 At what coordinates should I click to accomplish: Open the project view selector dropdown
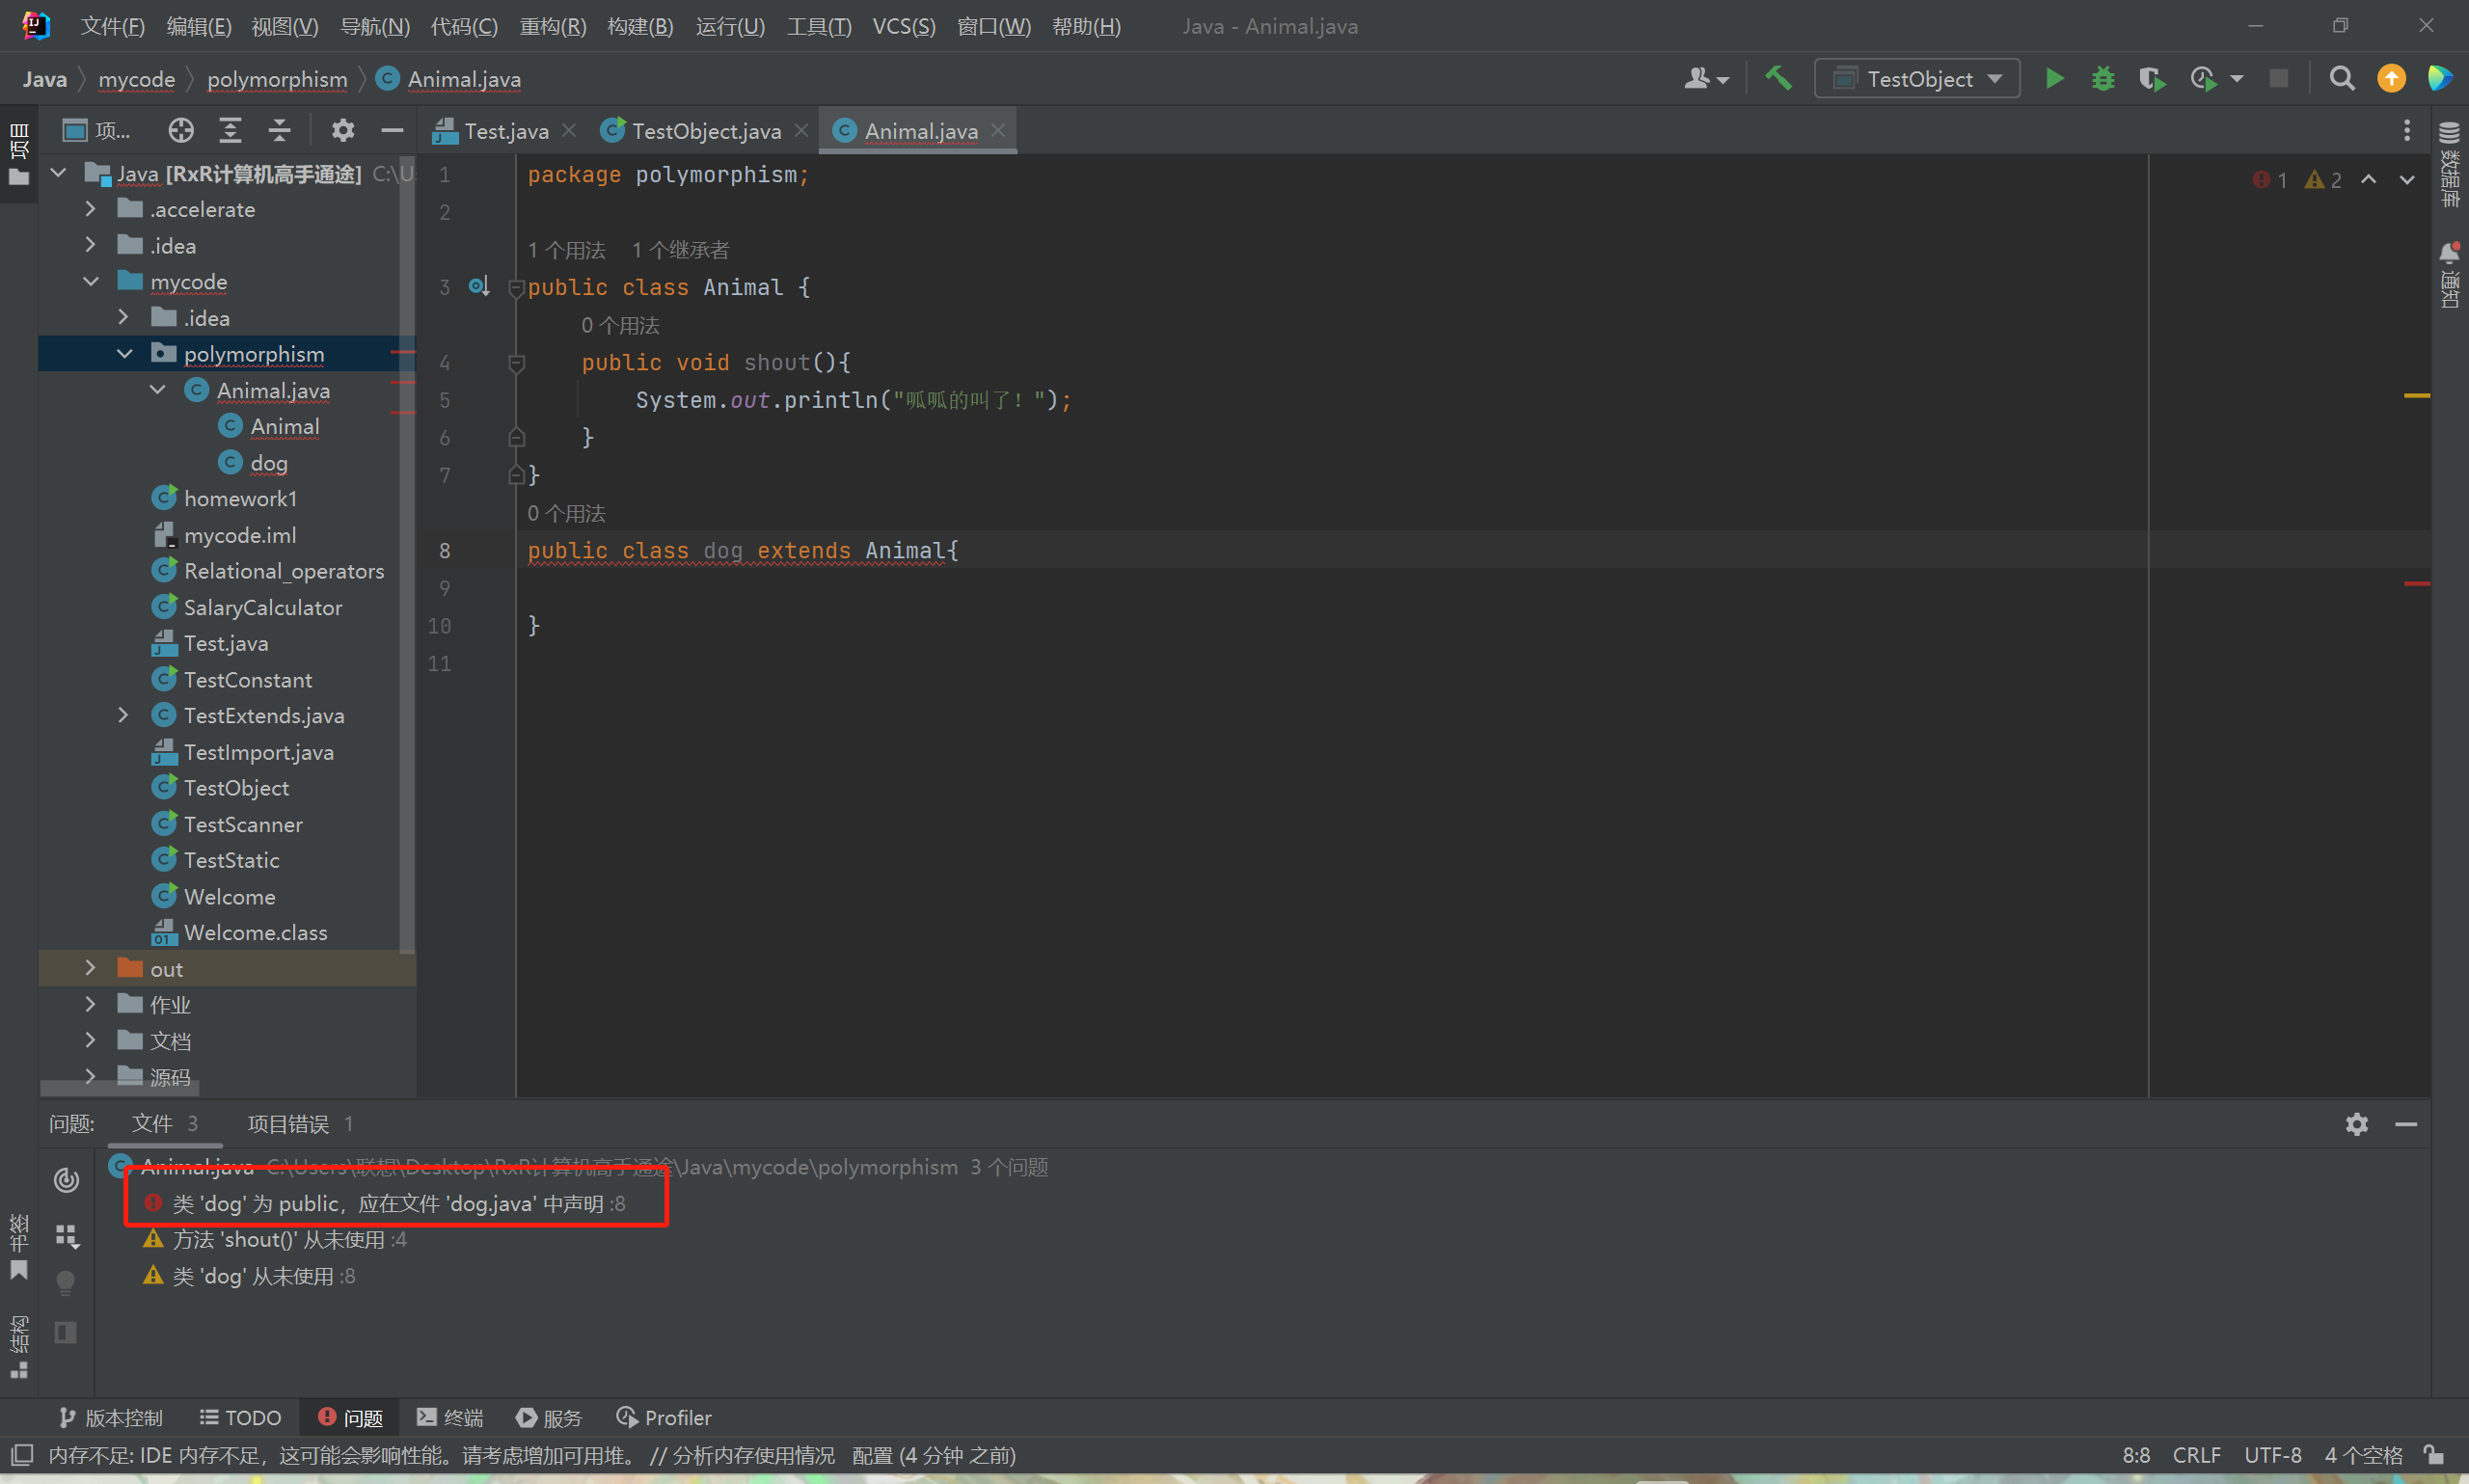point(97,130)
